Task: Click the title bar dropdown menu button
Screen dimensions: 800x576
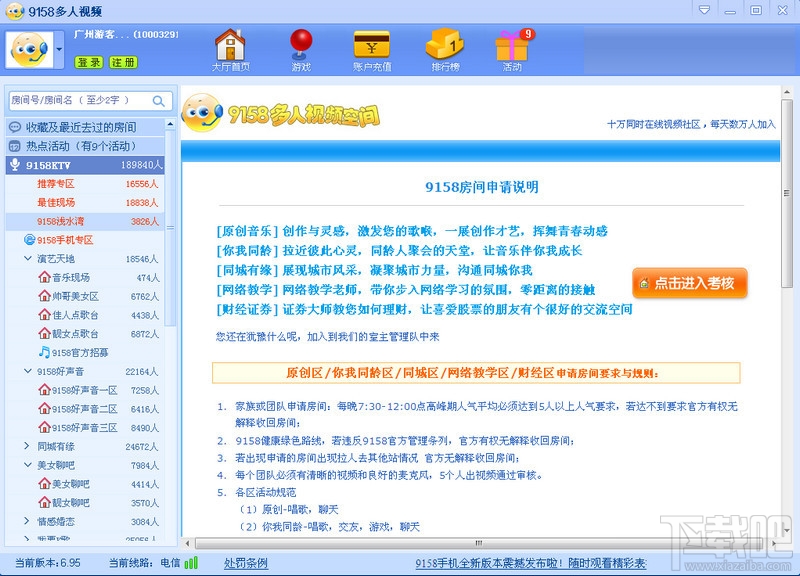Action: 705,10
